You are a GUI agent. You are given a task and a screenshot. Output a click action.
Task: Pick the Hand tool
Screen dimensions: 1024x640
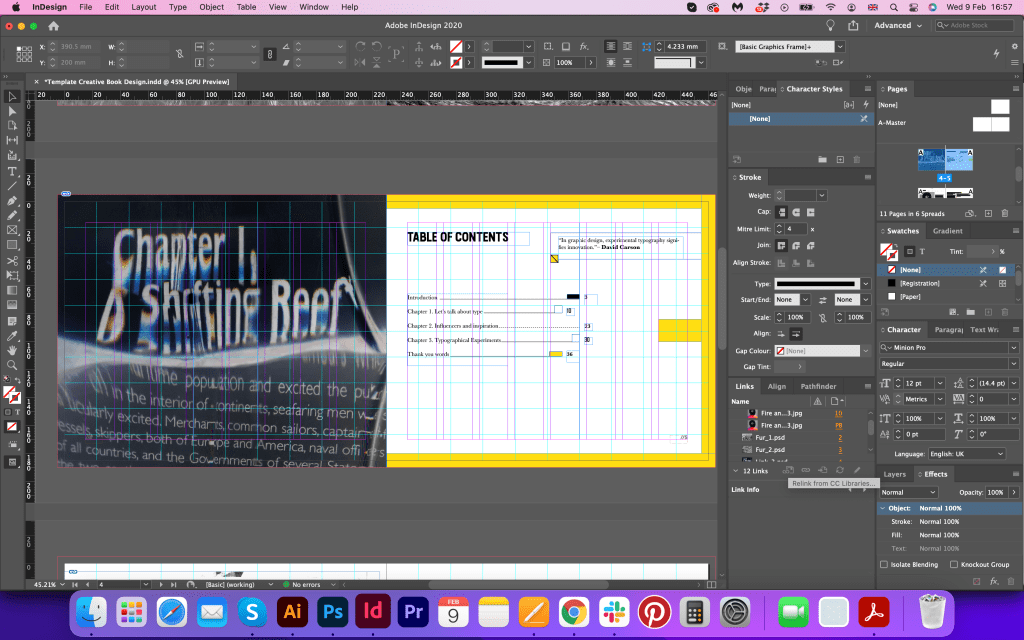click(12, 350)
